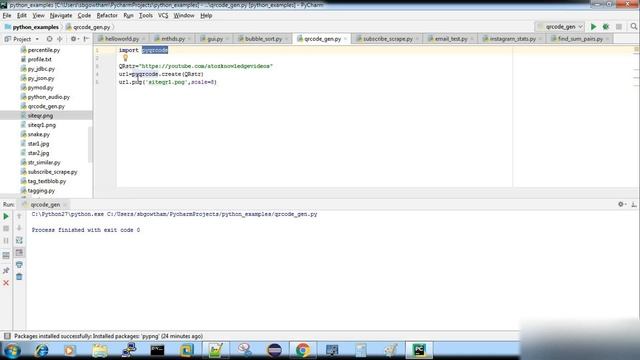Go down the stack trace arrow
The width and height of the screenshot is (640, 360).
pos(19,228)
